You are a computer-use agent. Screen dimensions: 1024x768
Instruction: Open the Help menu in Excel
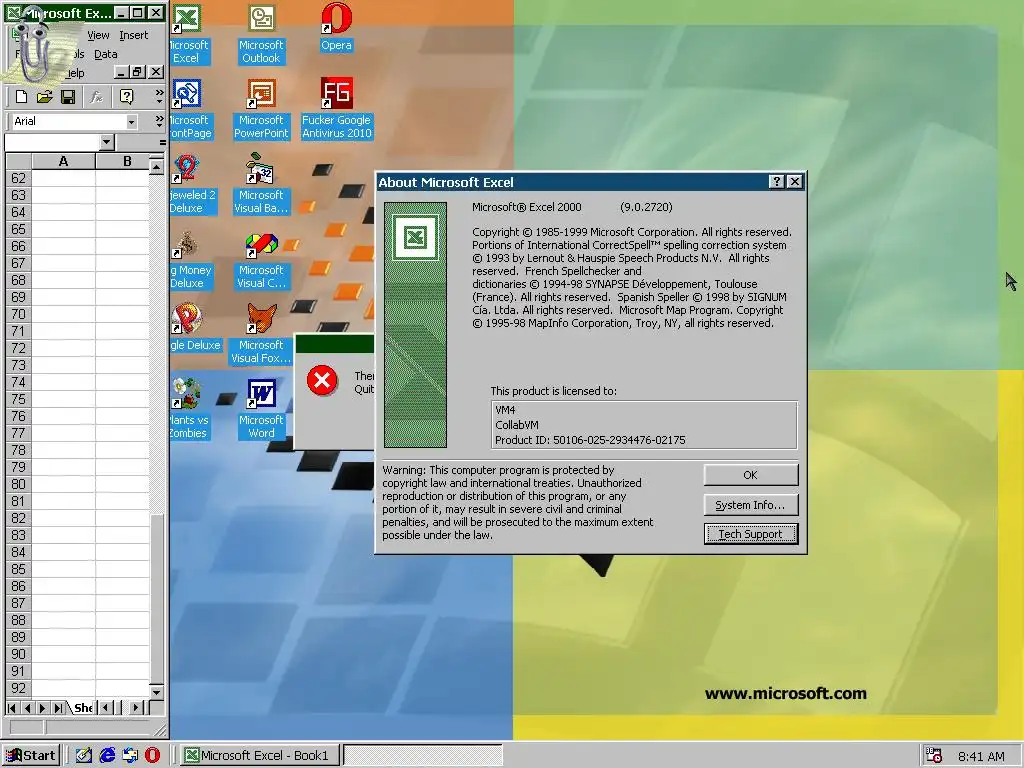tap(74, 73)
